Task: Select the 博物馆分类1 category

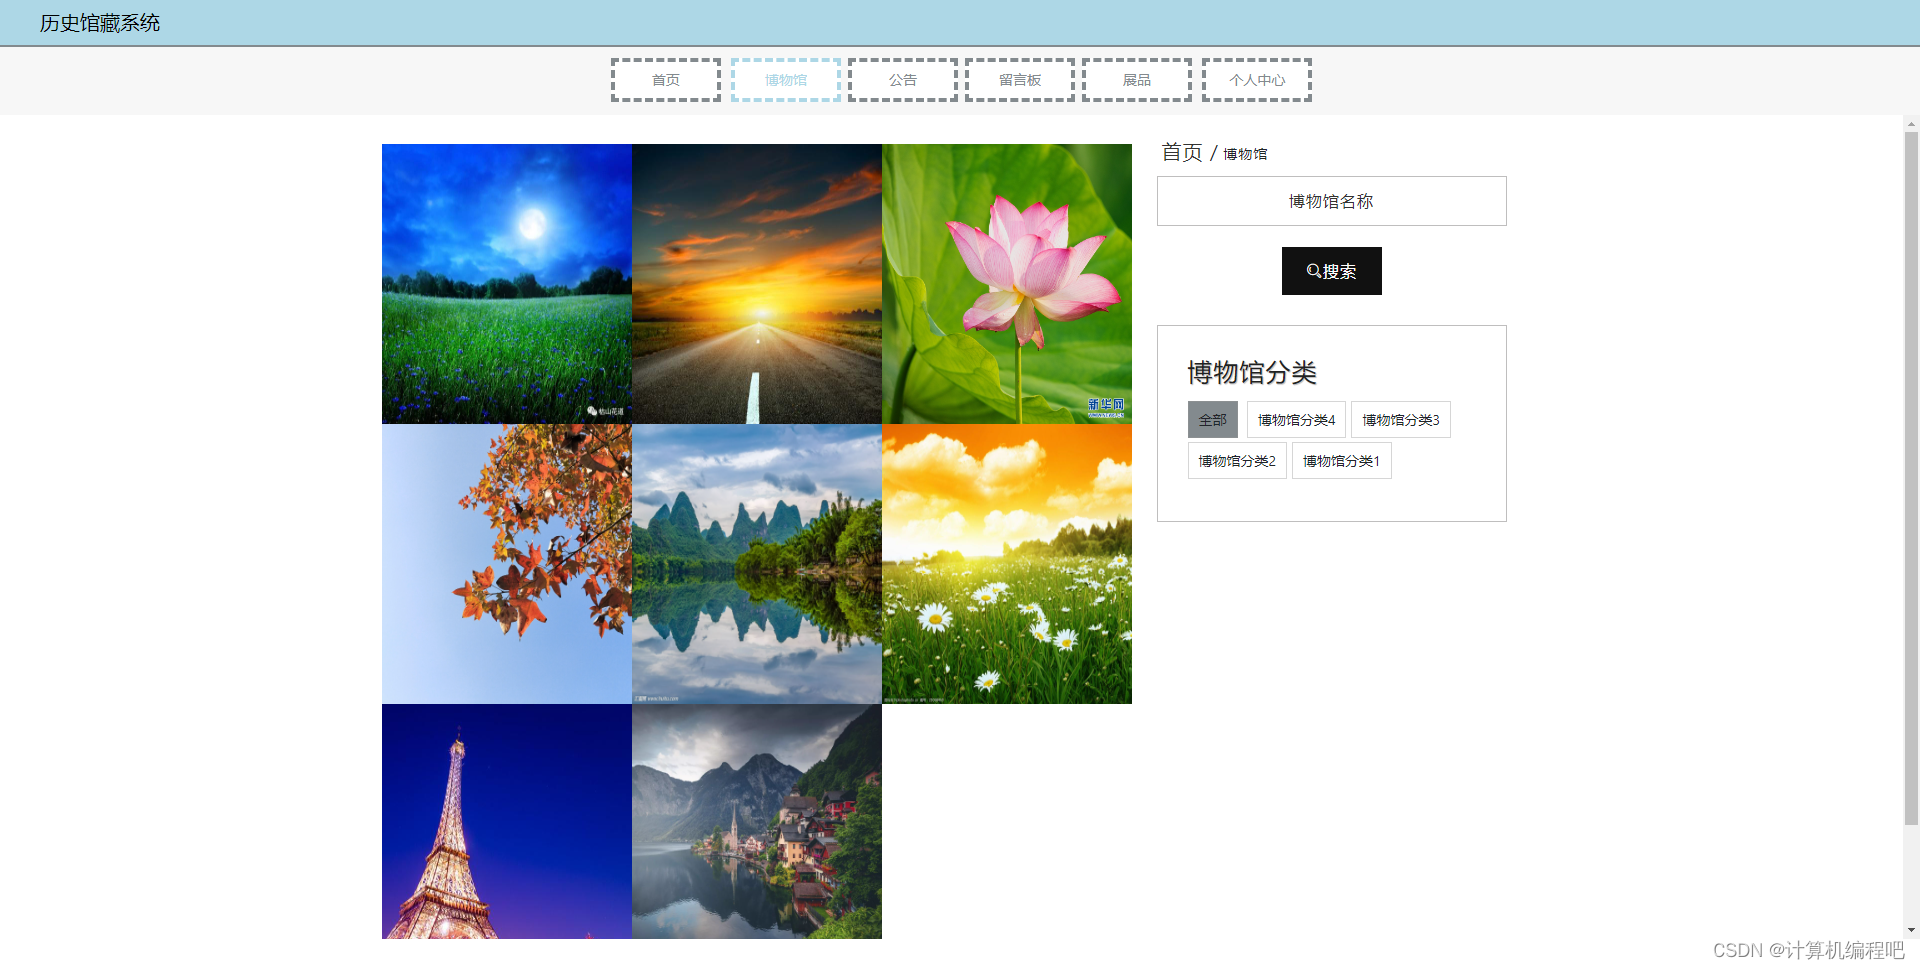Action: pos(1342,460)
